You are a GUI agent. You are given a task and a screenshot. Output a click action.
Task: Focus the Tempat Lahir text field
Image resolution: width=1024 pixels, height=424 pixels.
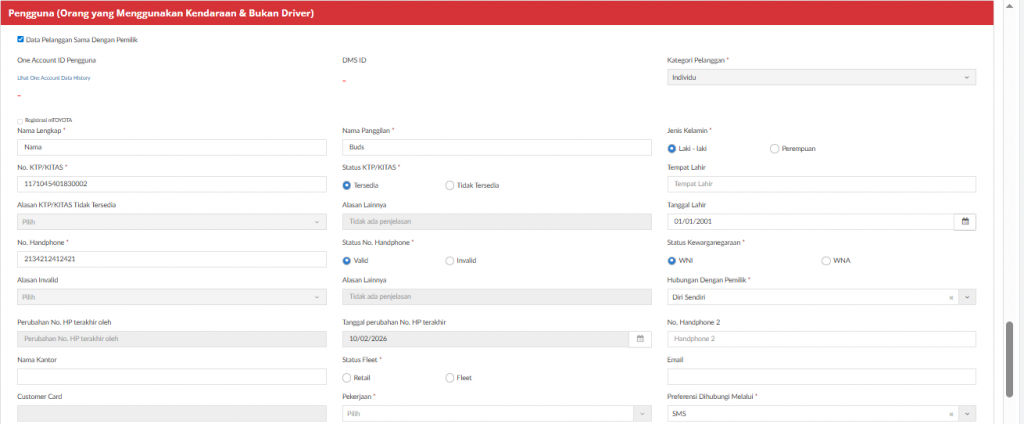(x=820, y=184)
